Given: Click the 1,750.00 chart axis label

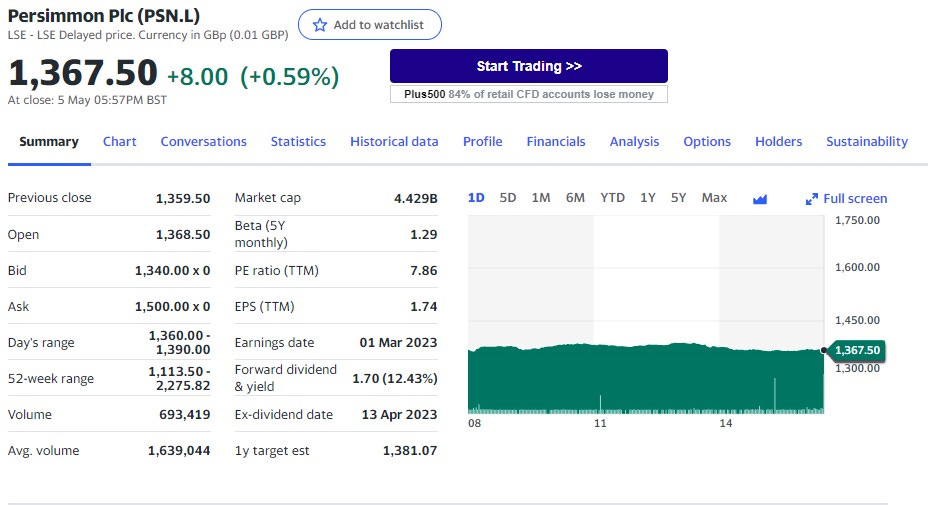Looking at the screenshot, I should pyautogui.click(x=857, y=220).
